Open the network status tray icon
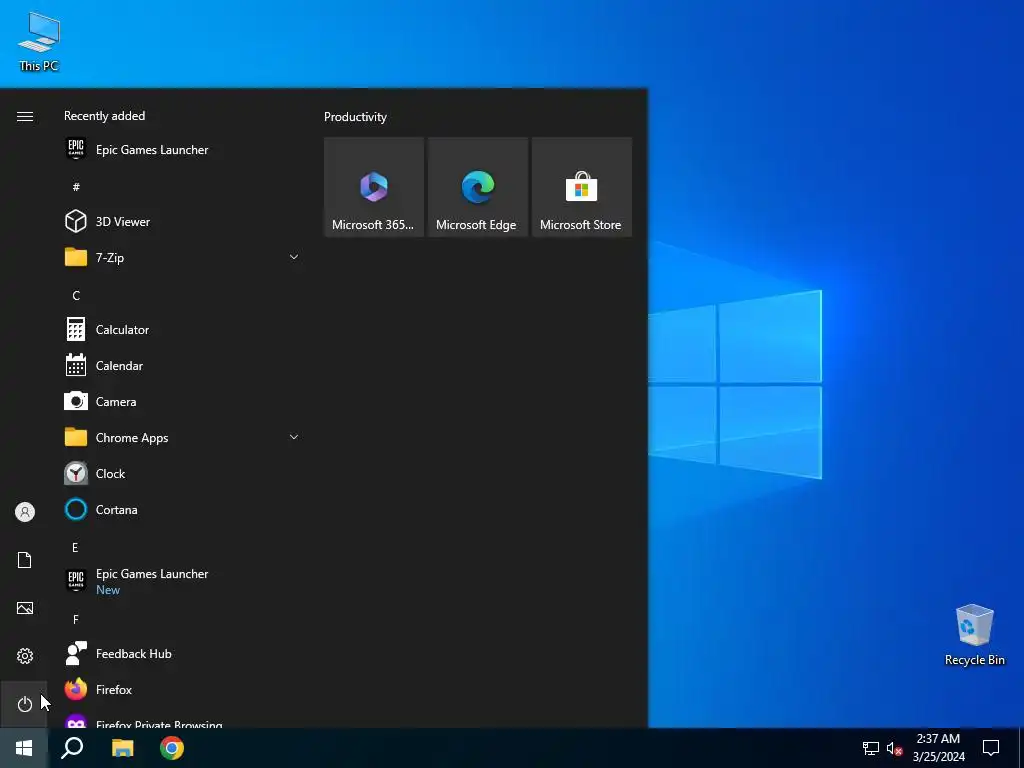The width and height of the screenshot is (1024, 768). coord(871,748)
